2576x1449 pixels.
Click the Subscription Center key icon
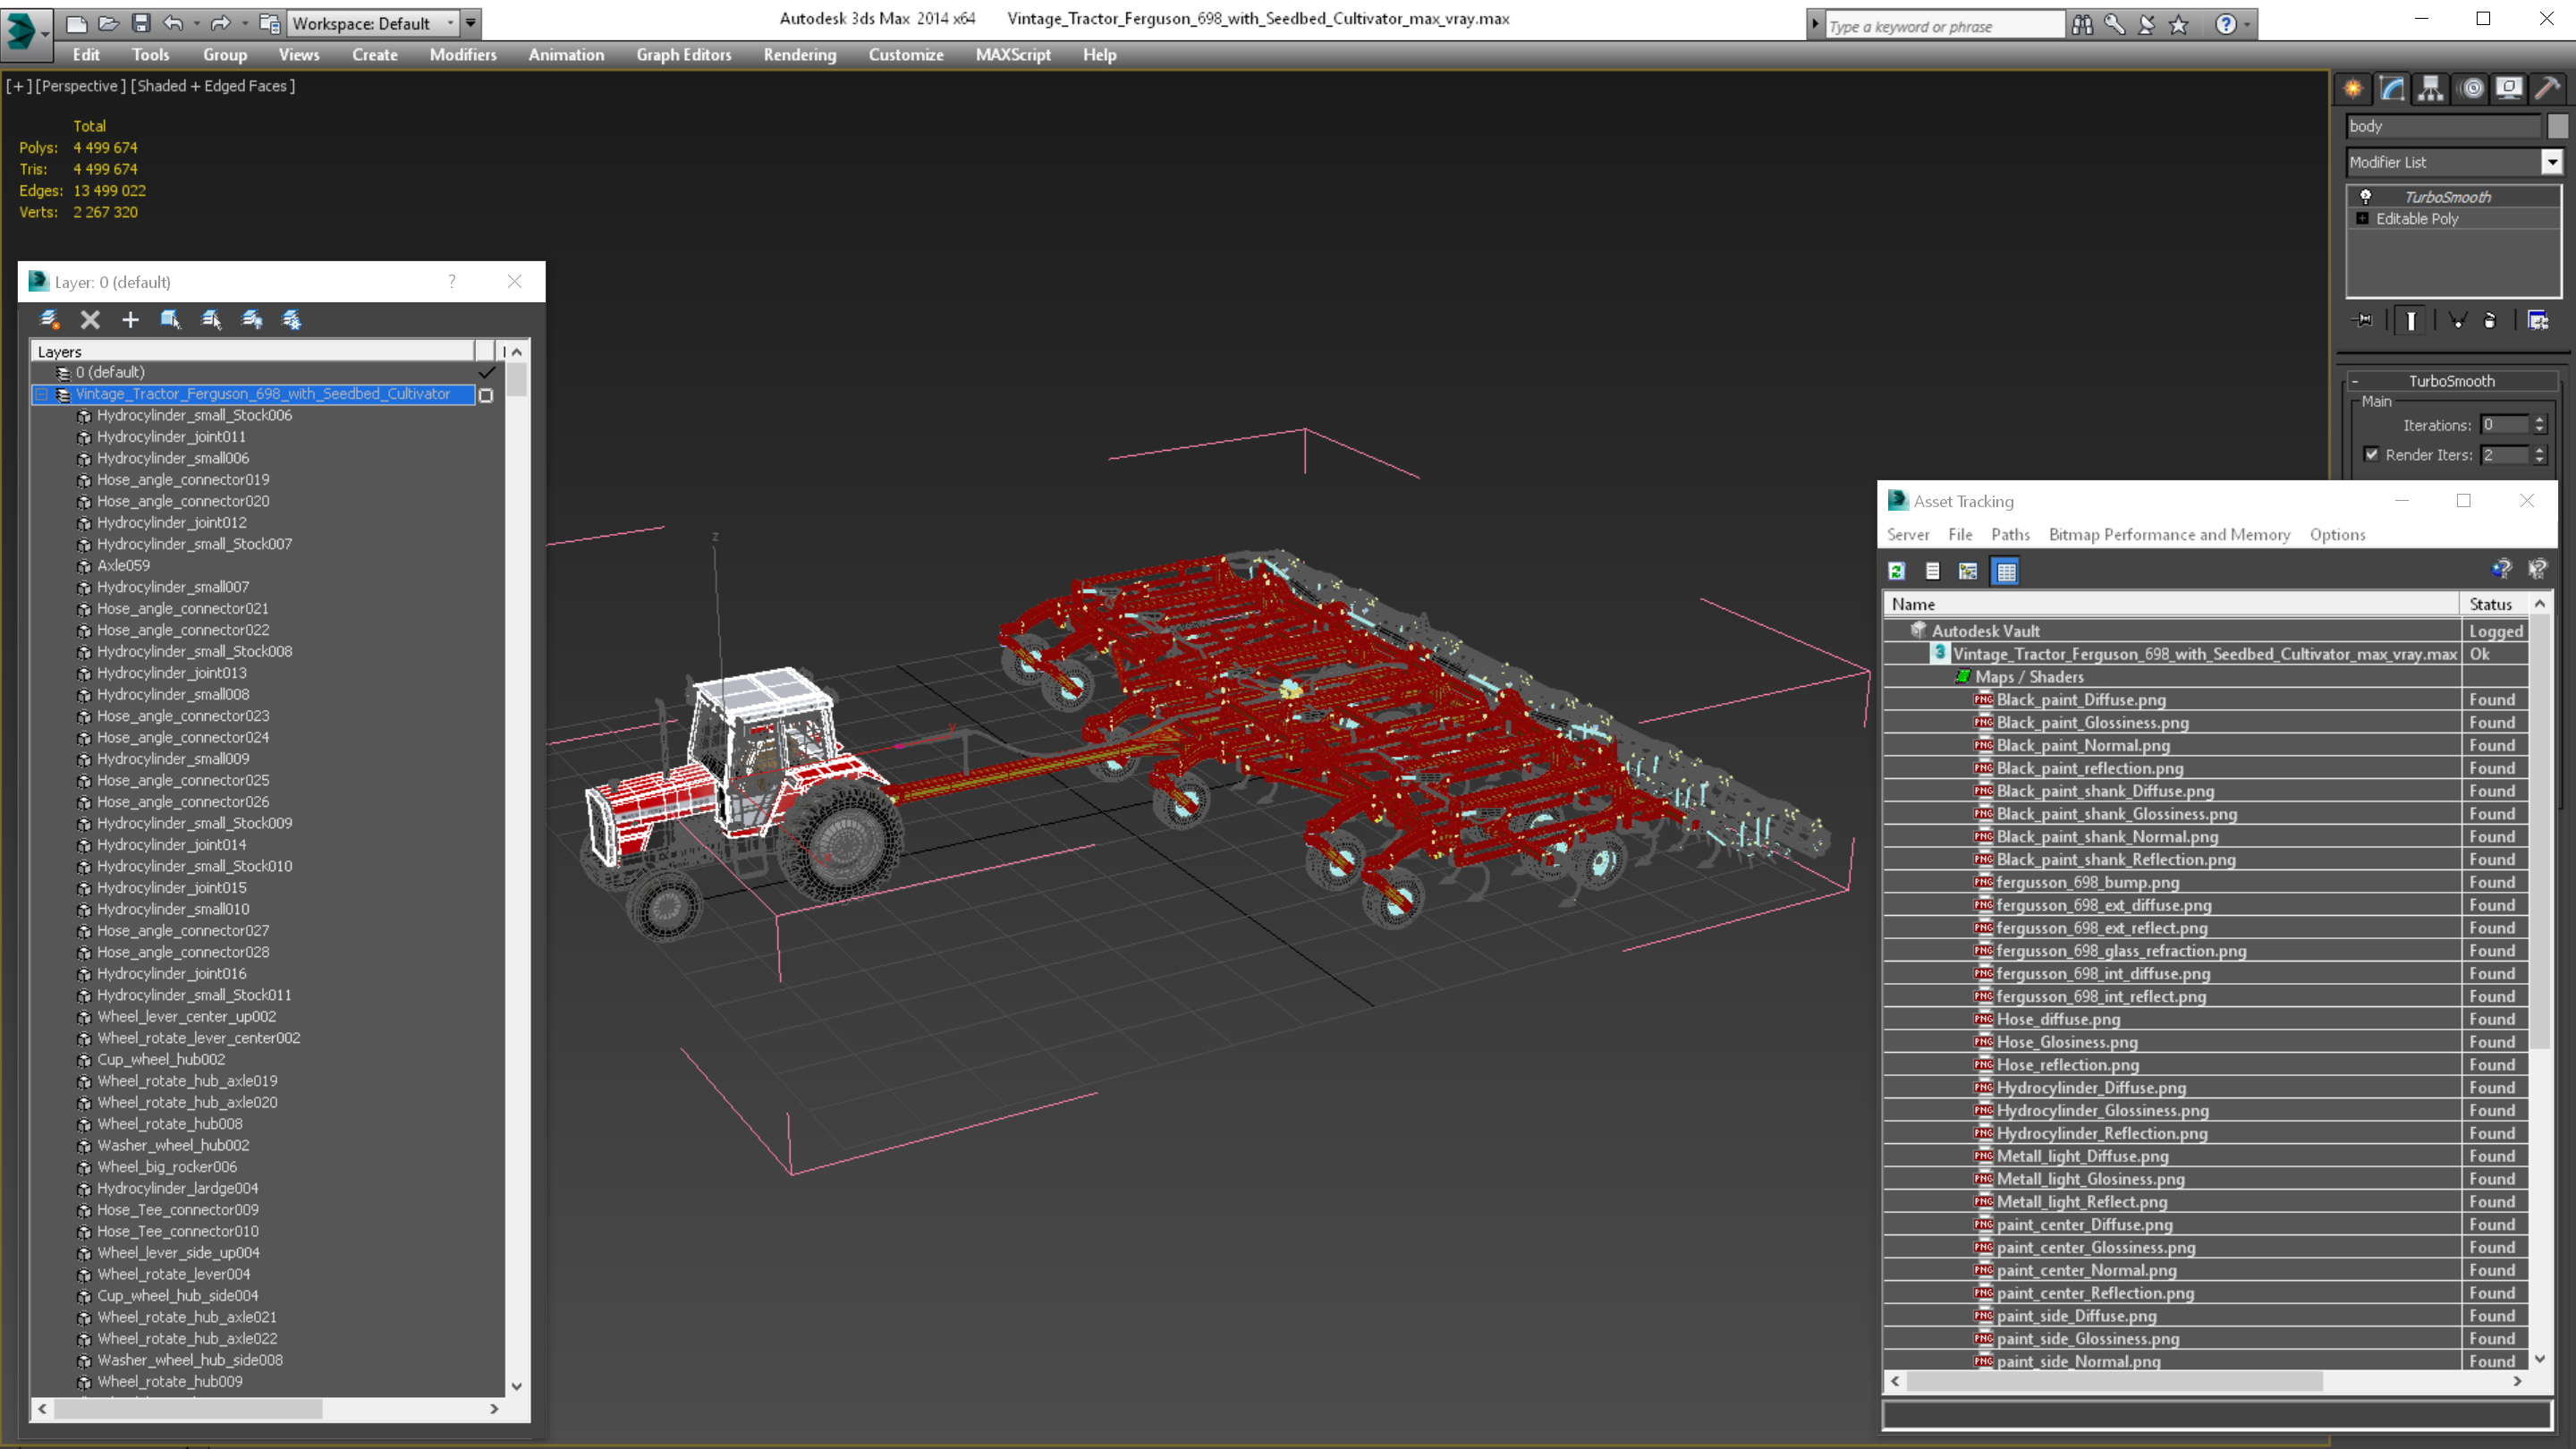[x=2114, y=25]
